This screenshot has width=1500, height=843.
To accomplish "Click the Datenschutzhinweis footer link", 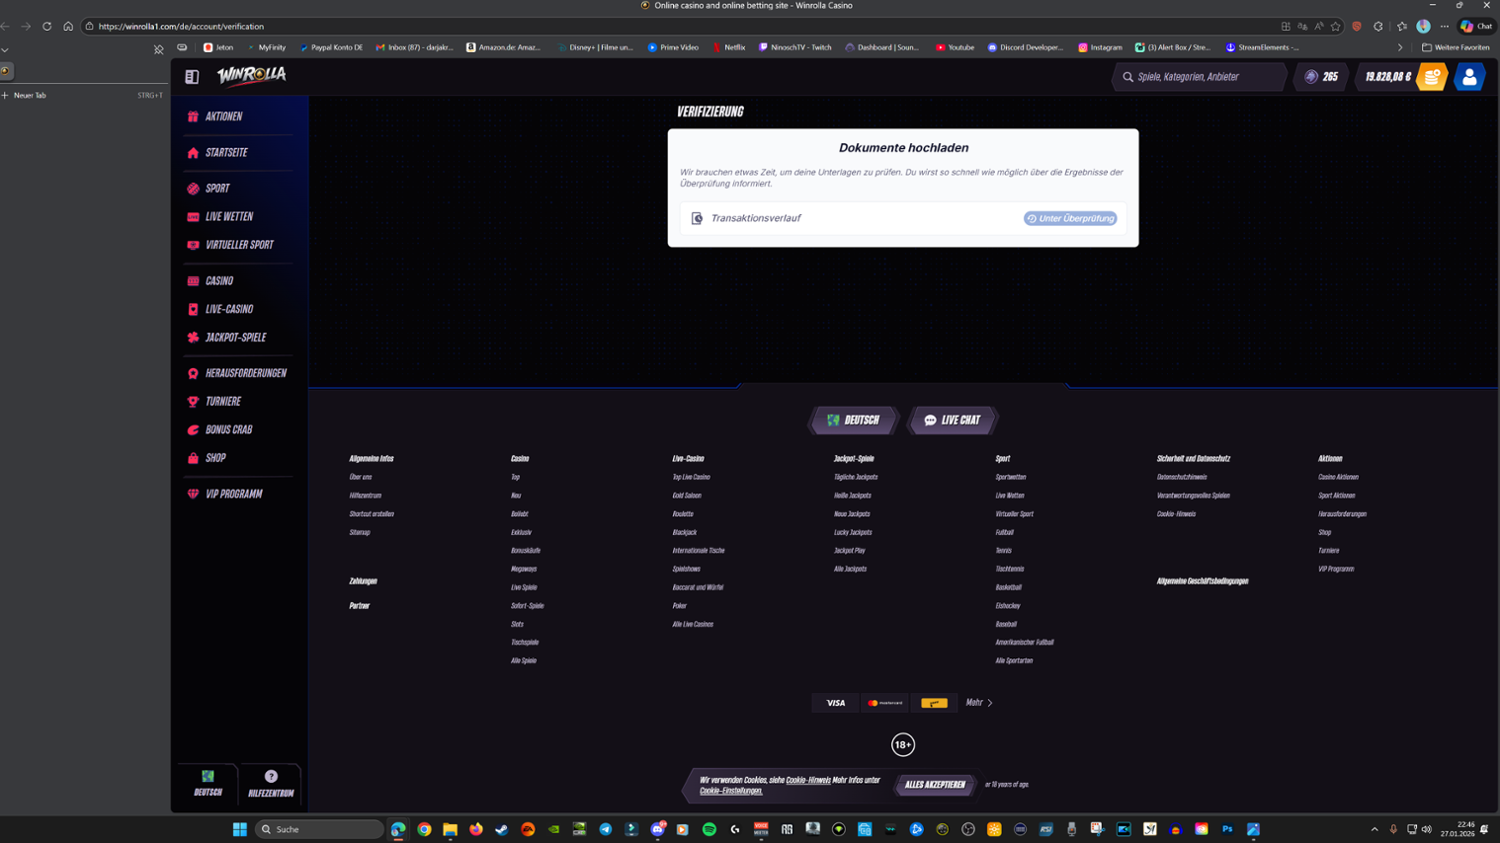I will 1181,477.
